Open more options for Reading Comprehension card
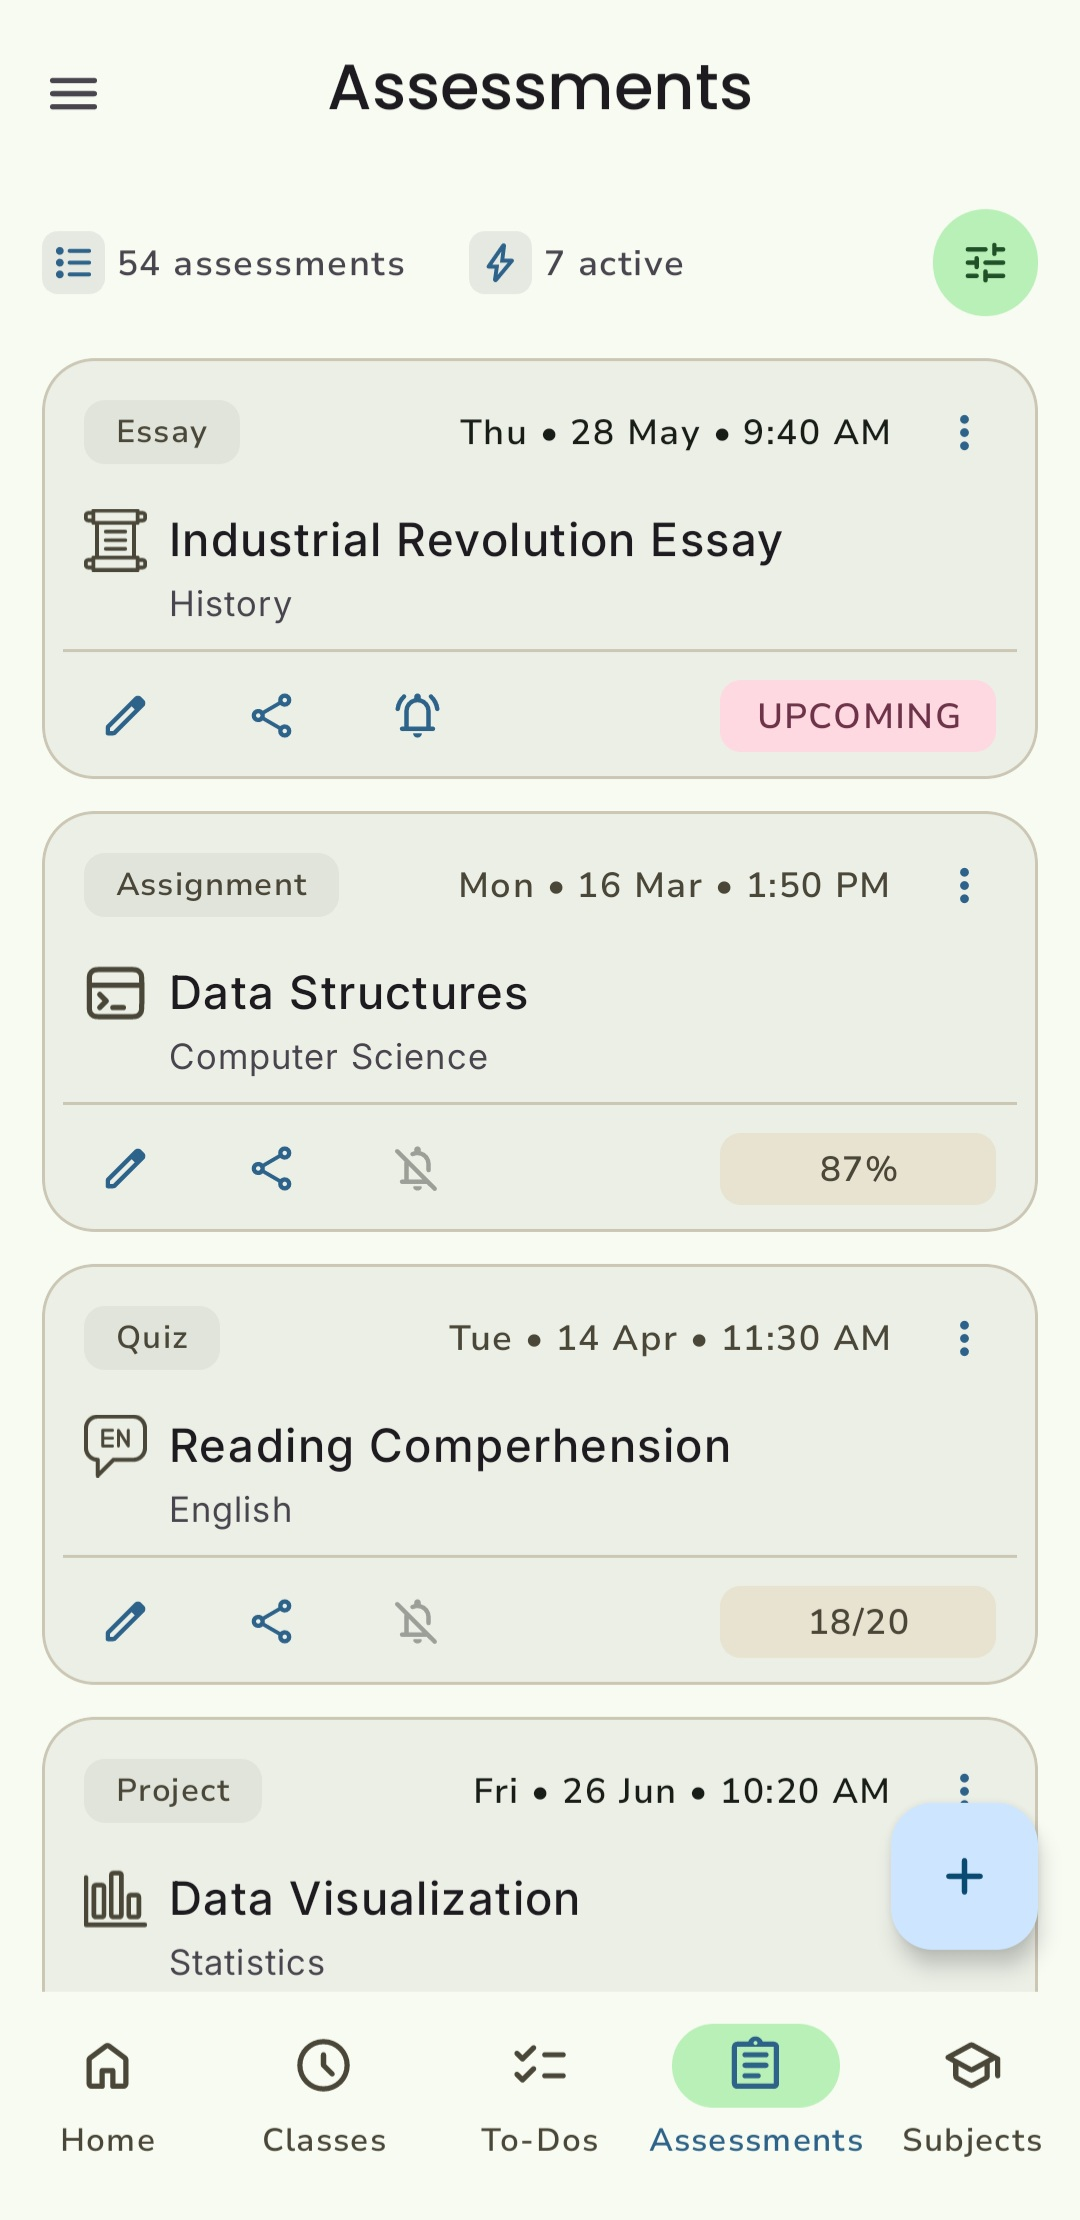Viewport: 1080px width, 2220px height. click(x=964, y=1338)
